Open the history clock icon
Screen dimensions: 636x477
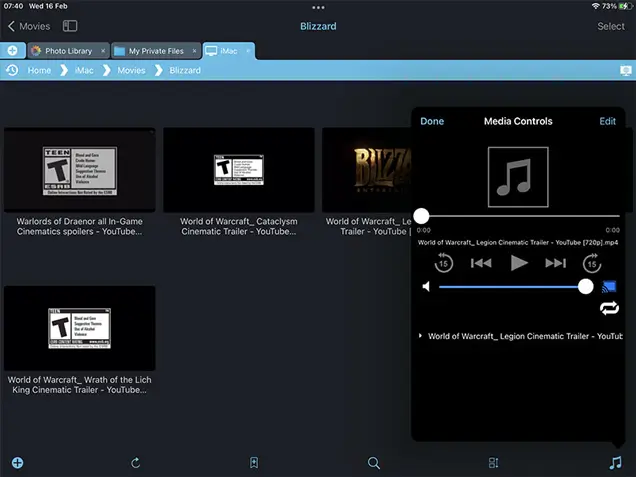pos(12,70)
